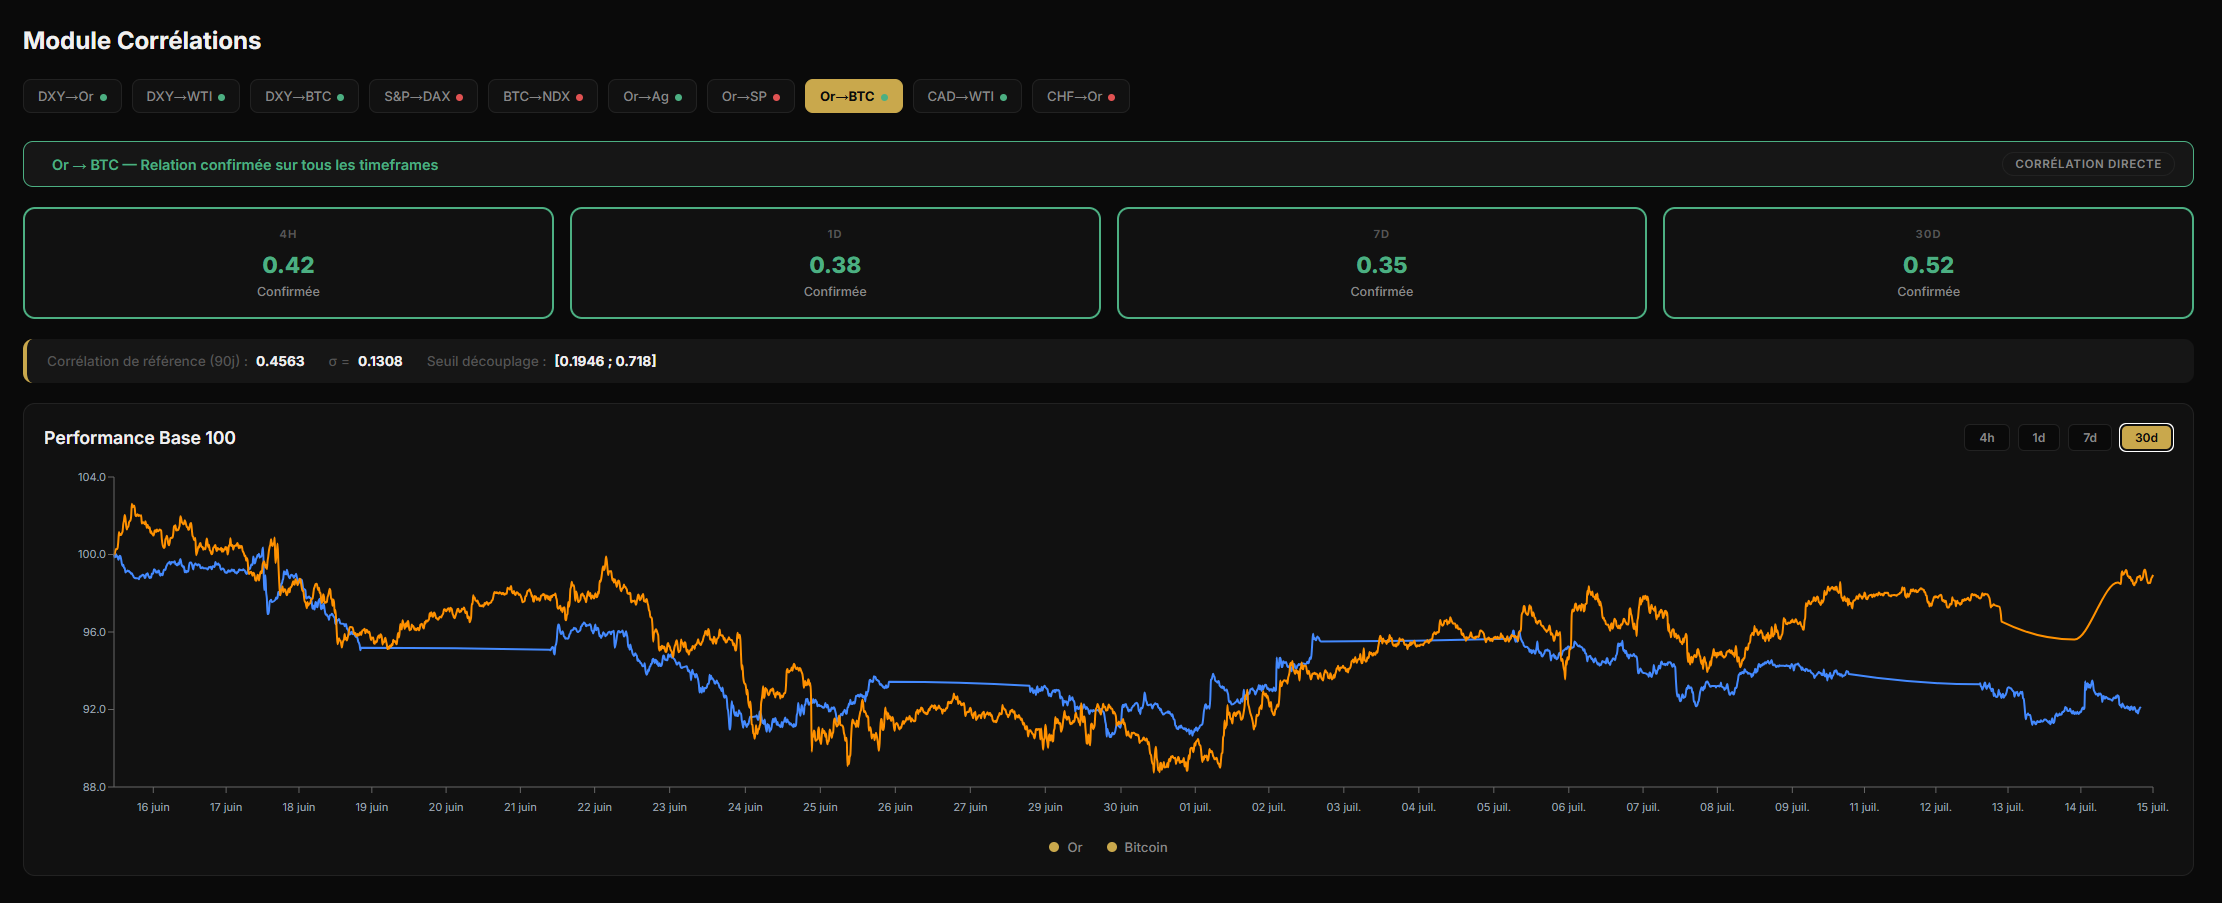The width and height of the screenshot is (2222, 903).
Task: Toggle the Bitcoin series in the legend
Action: pyautogui.click(x=1137, y=847)
